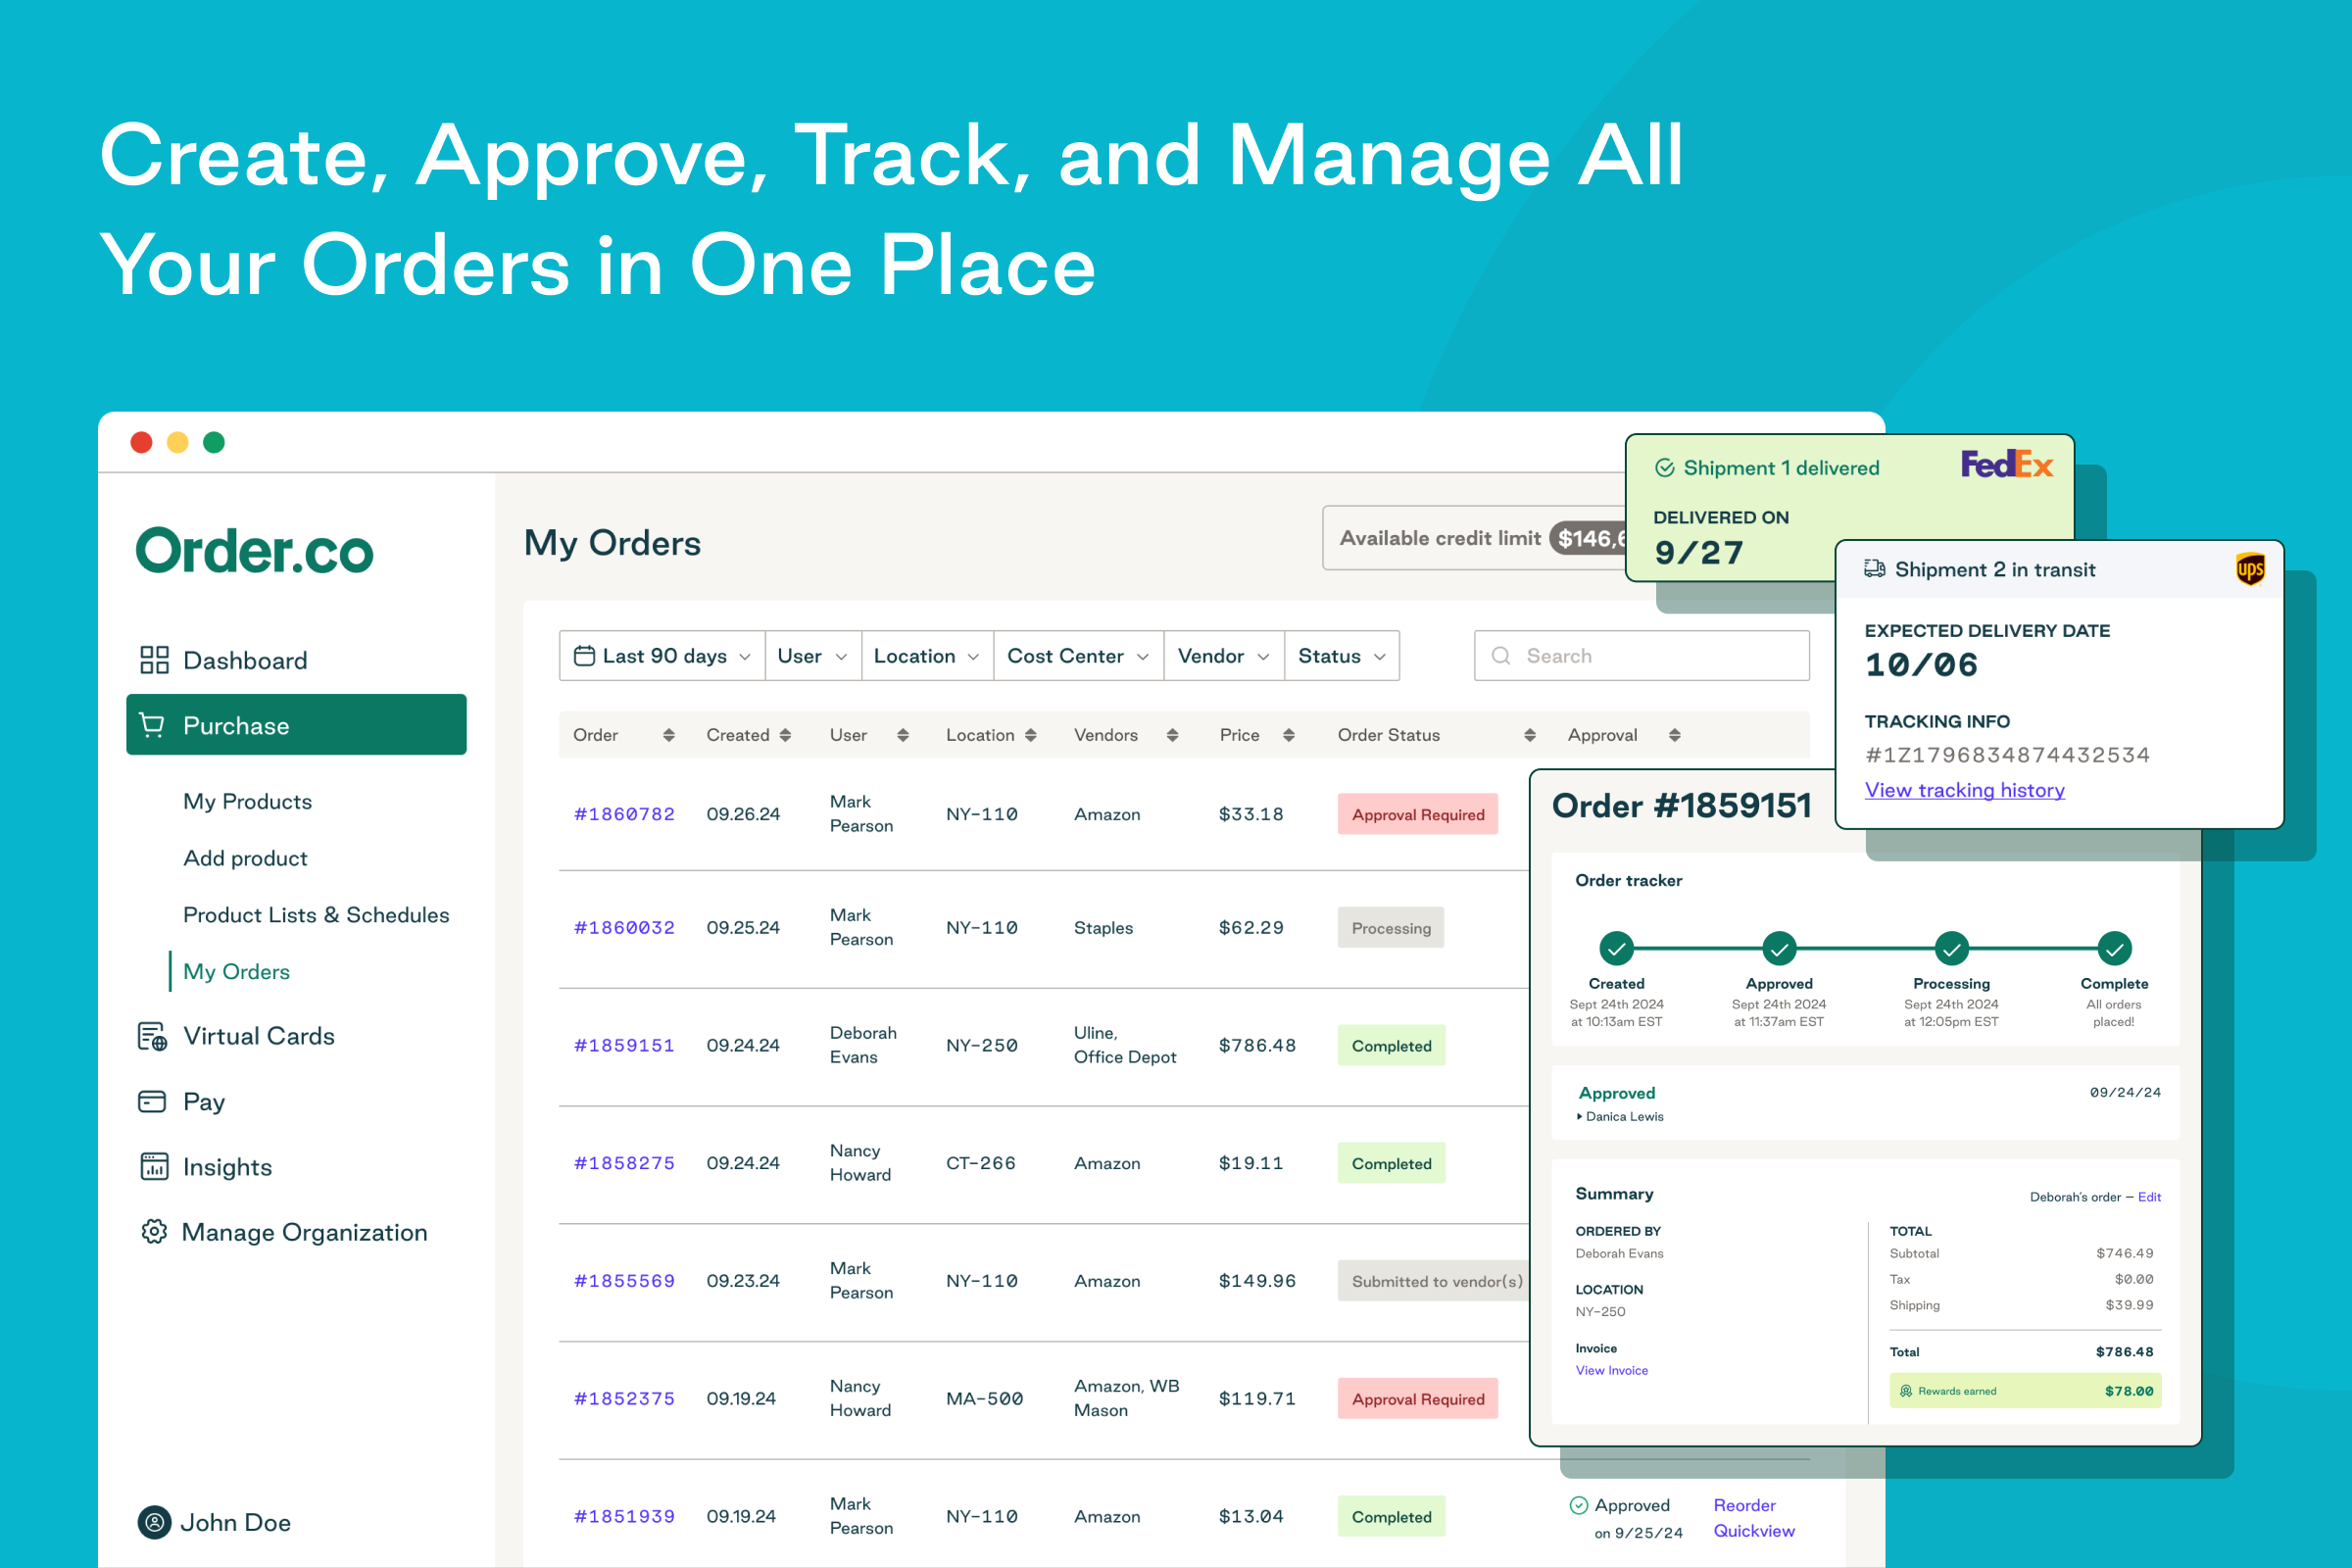Sort by User column arrows

pos(903,735)
